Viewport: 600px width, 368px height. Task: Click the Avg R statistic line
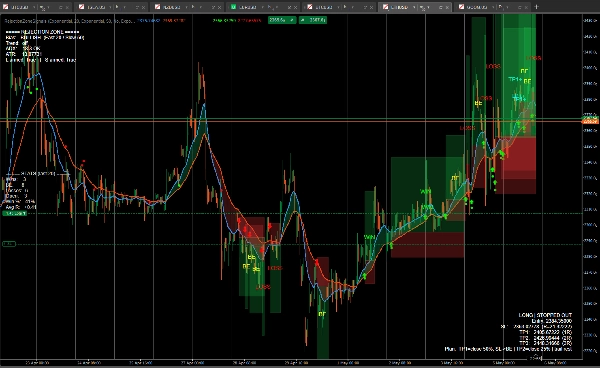pos(21,207)
